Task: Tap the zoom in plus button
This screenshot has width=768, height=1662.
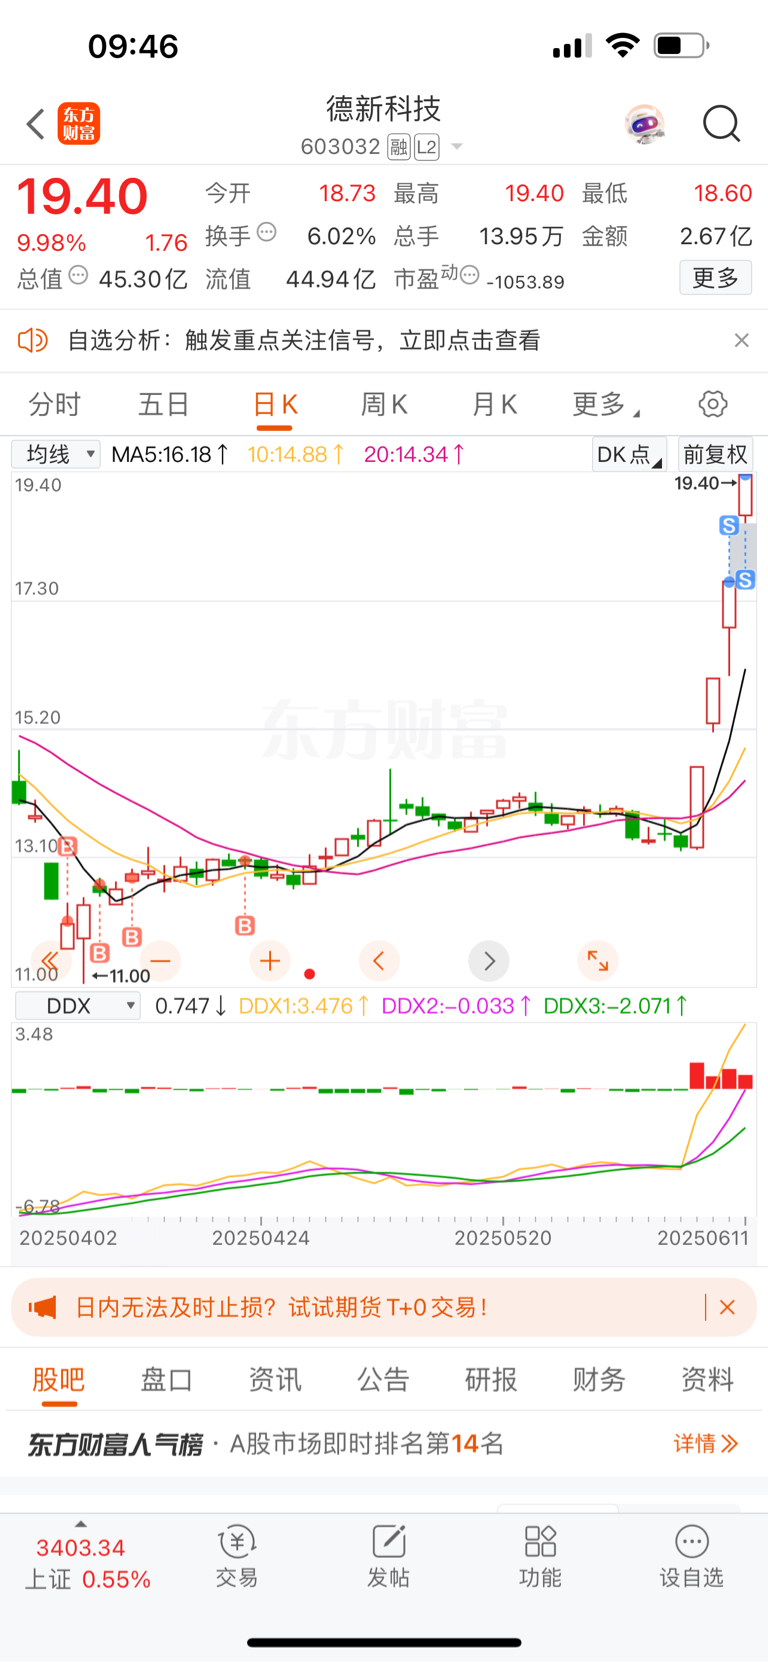Action: [270, 961]
